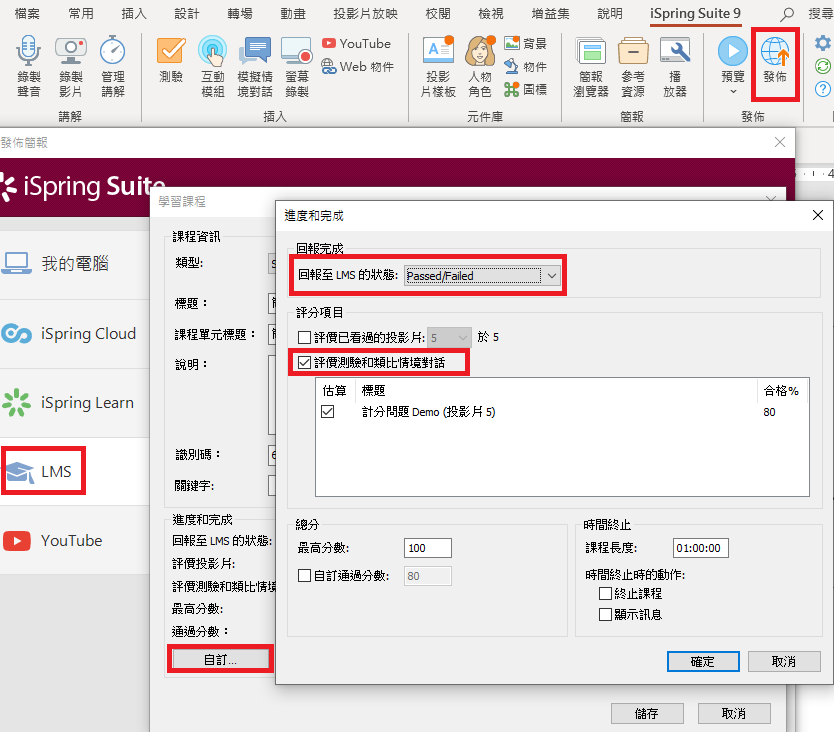The height and width of the screenshot is (732, 834).
Task: Click the 自訂 button
Action: (219, 658)
